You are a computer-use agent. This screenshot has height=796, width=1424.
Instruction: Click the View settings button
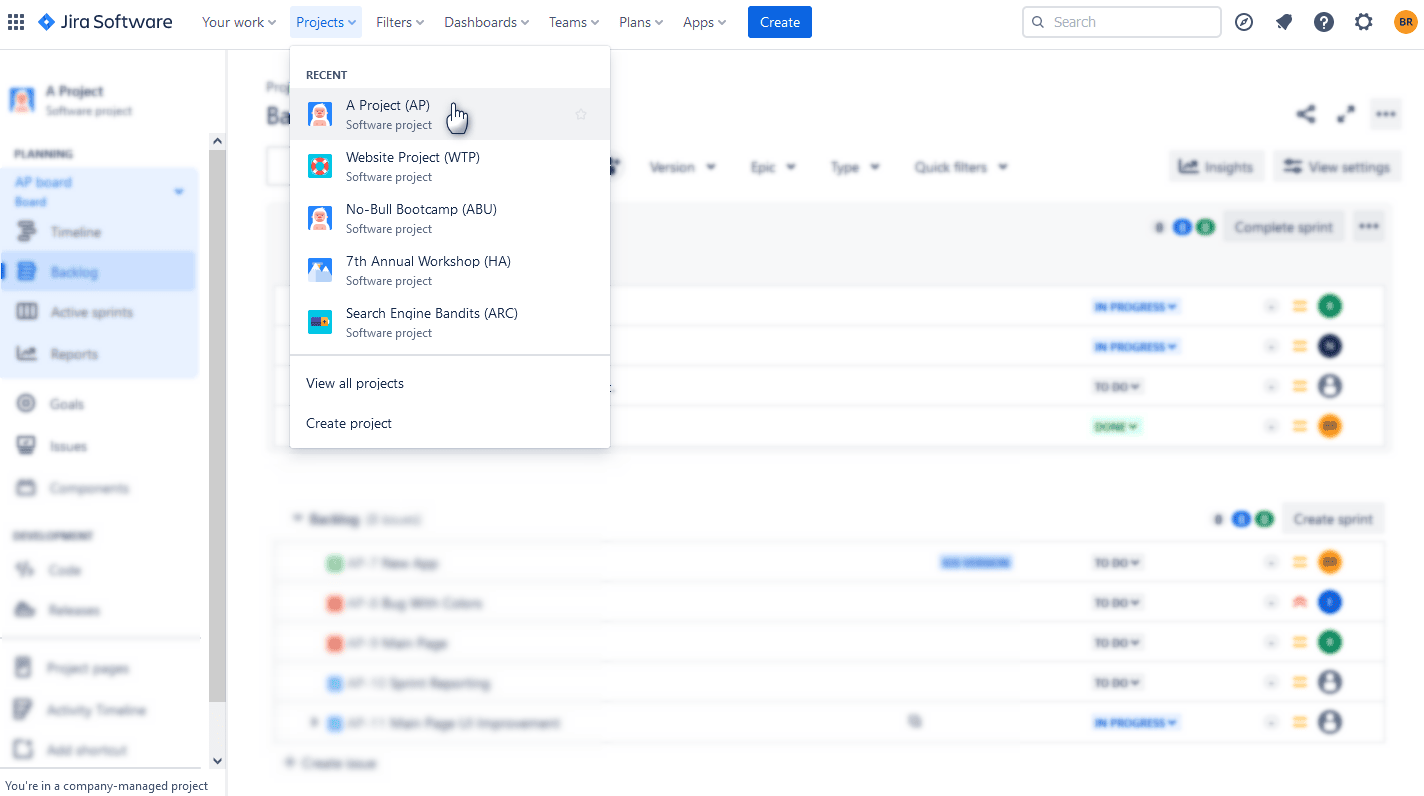click(x=1337, y=167)
